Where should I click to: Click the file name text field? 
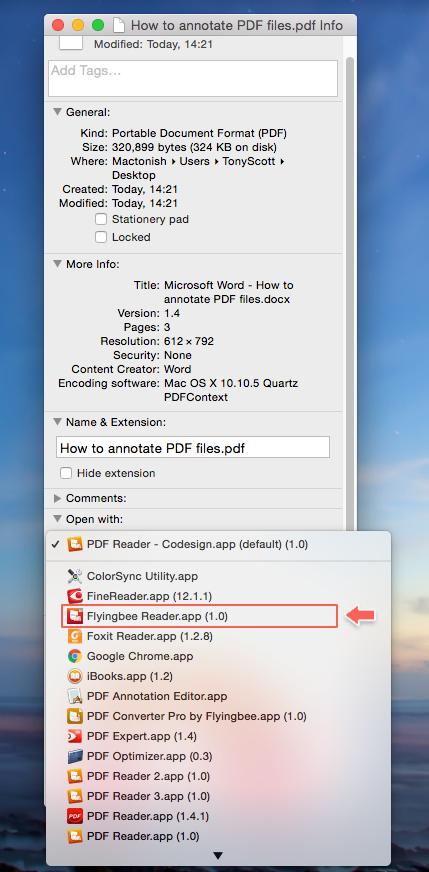click(x=193, y=448)
